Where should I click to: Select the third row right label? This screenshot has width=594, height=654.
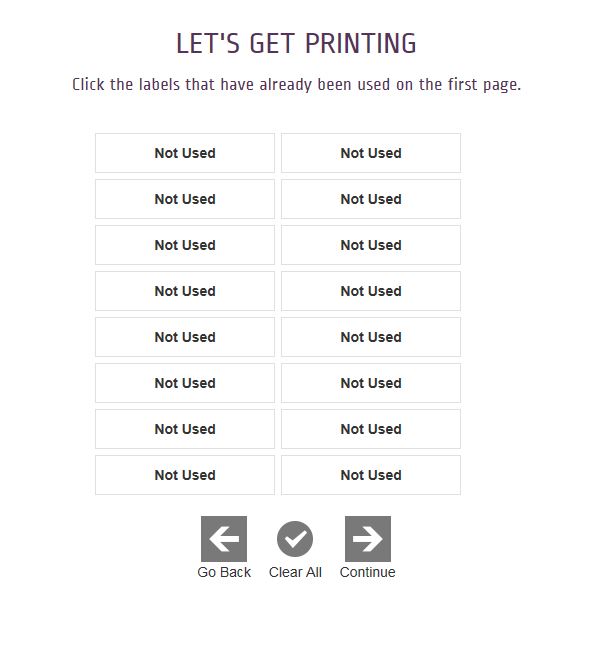(x=371, y=245)
